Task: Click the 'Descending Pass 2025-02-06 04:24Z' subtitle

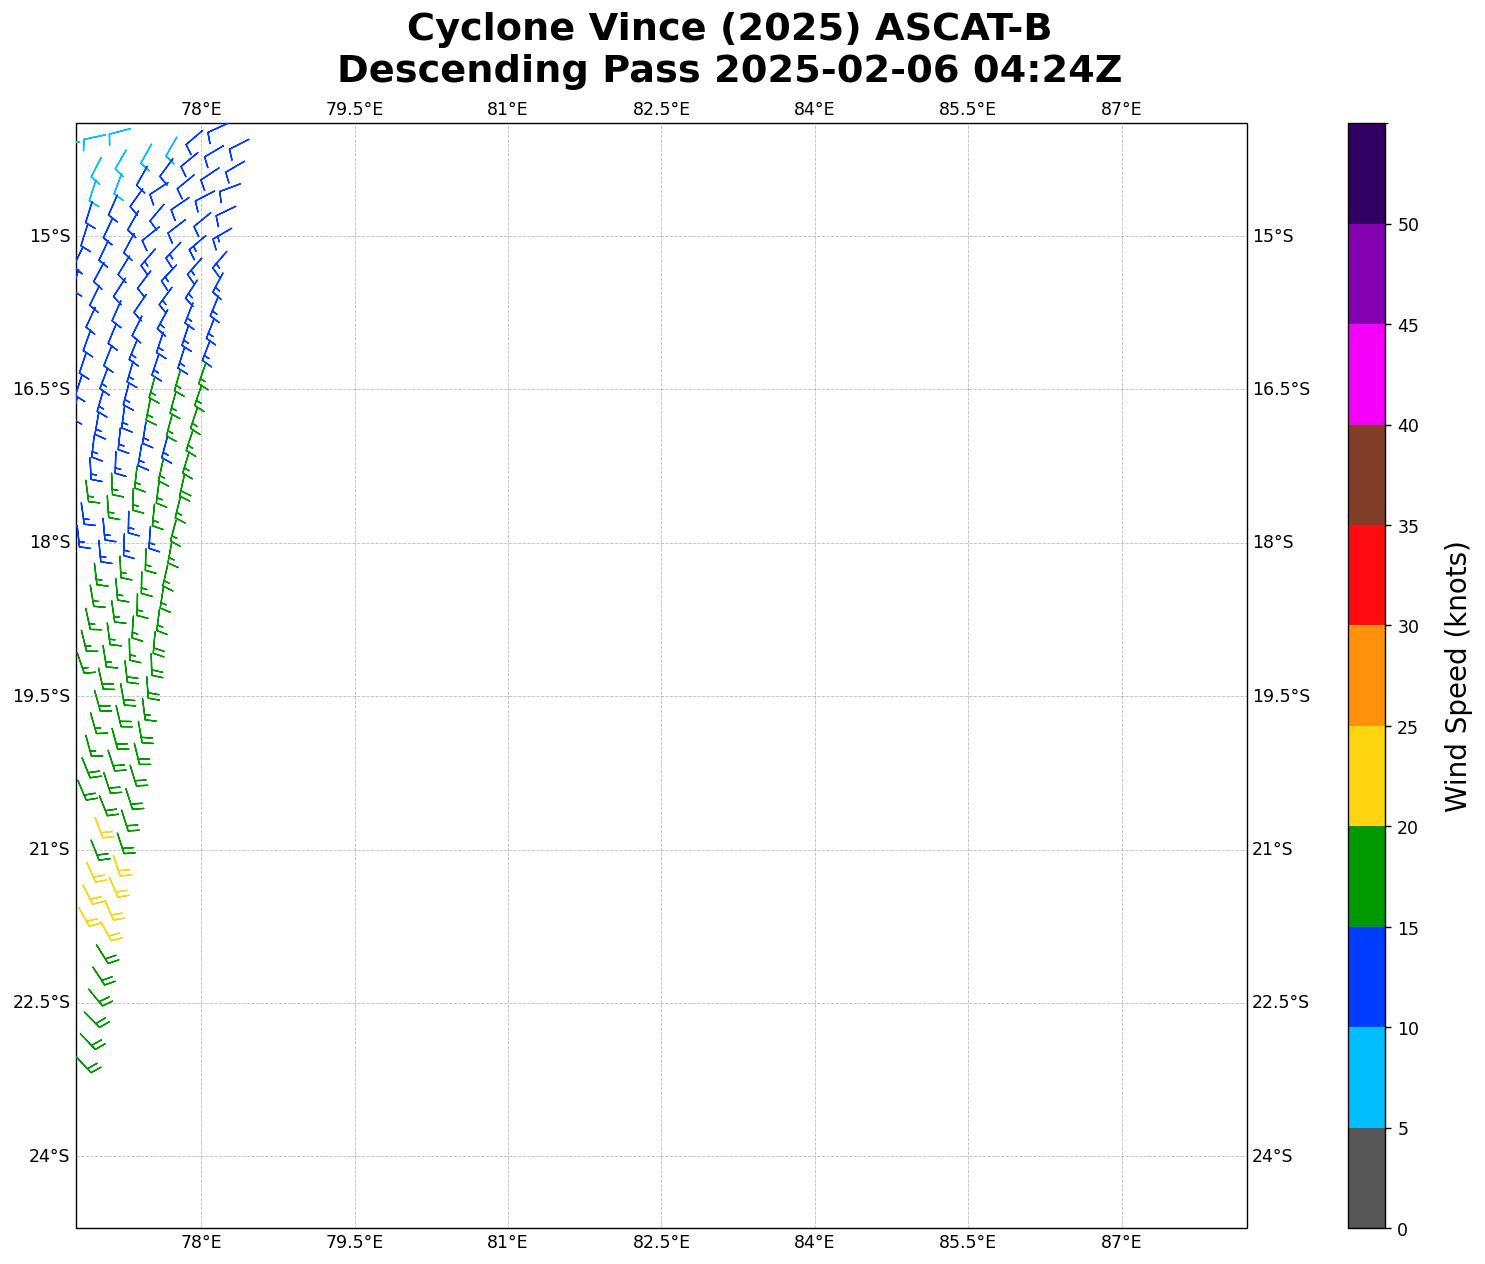Action: pos(729,70)
